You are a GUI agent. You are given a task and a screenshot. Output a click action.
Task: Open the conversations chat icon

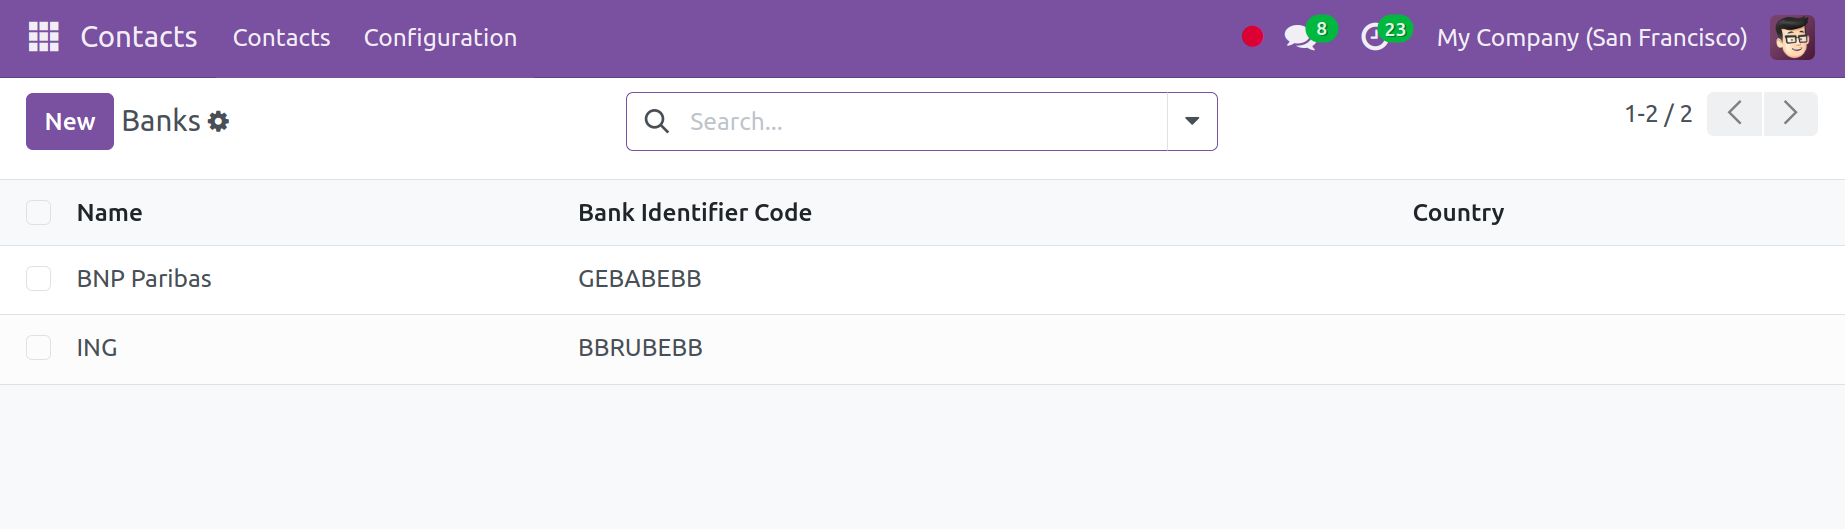(1300, 38)
